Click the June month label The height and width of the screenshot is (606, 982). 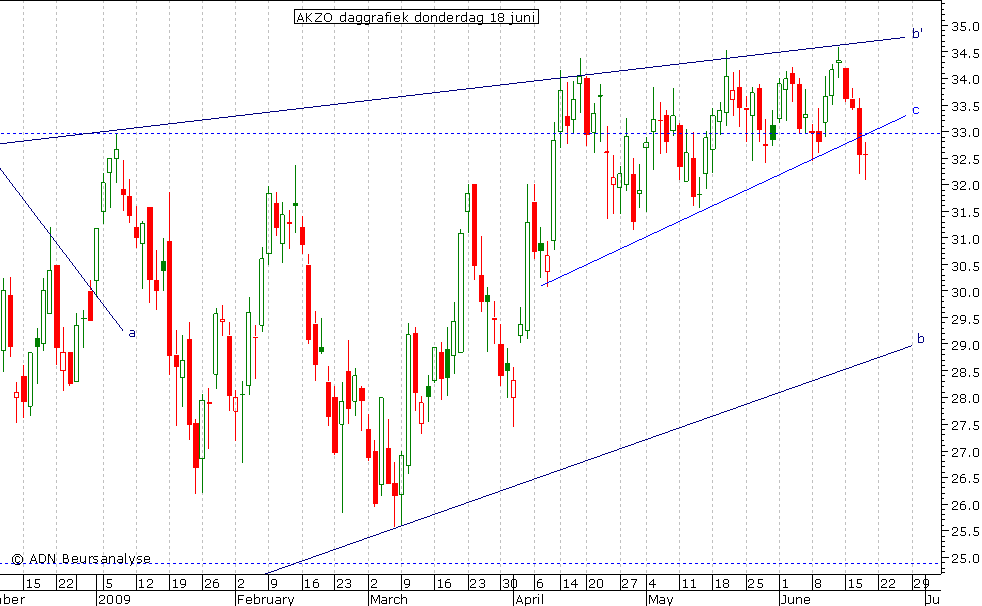coord(795,599)
